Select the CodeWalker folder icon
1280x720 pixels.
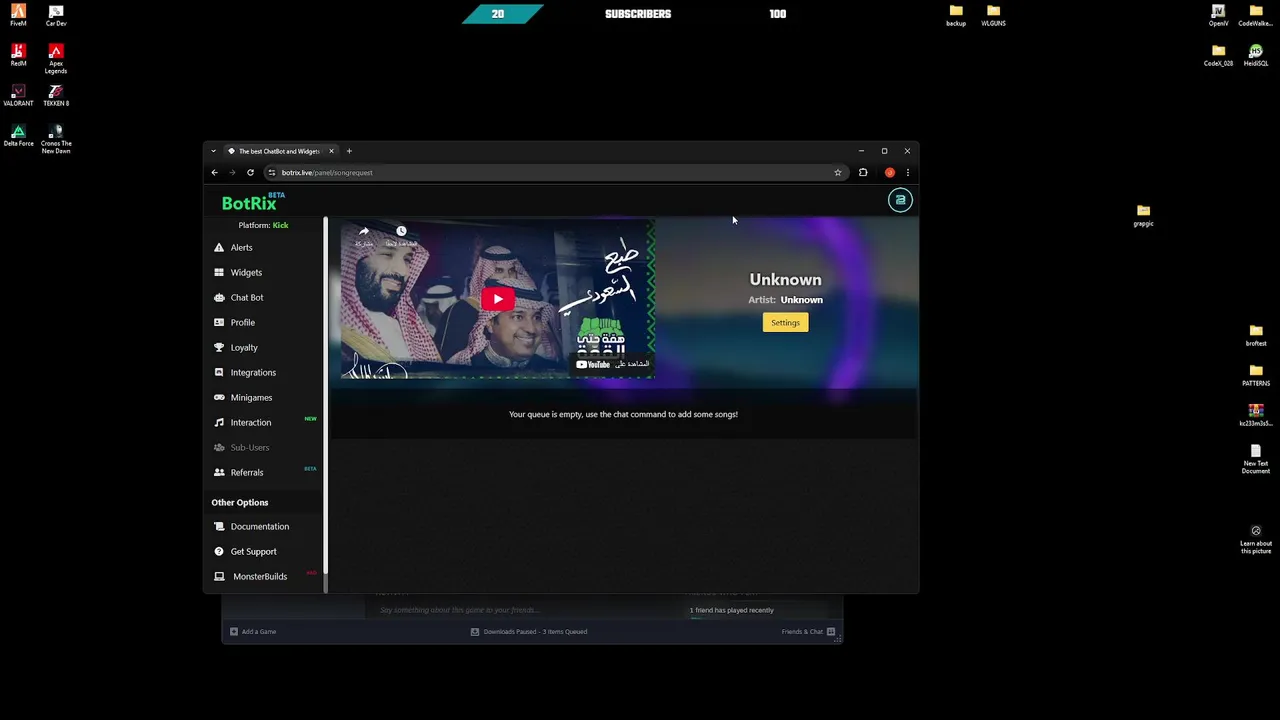[x=1256, y=16]
